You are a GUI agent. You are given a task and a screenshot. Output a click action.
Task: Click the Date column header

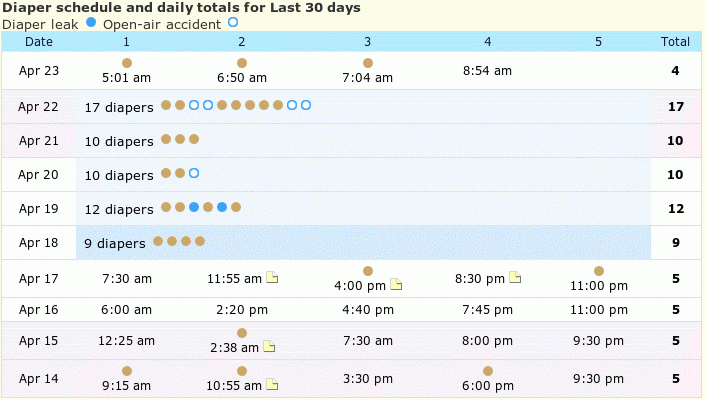click(39, 42)
